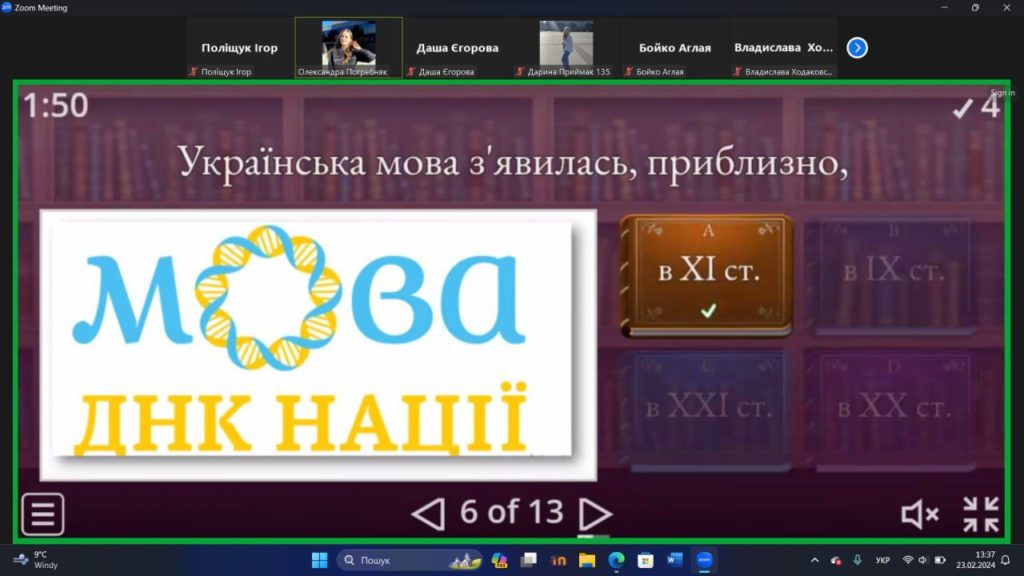This screenshot has height=576, width=1024.
Task: Select Владислава Ходаковська participant tile
Action: pyautogui.click(x=784, y=48)
